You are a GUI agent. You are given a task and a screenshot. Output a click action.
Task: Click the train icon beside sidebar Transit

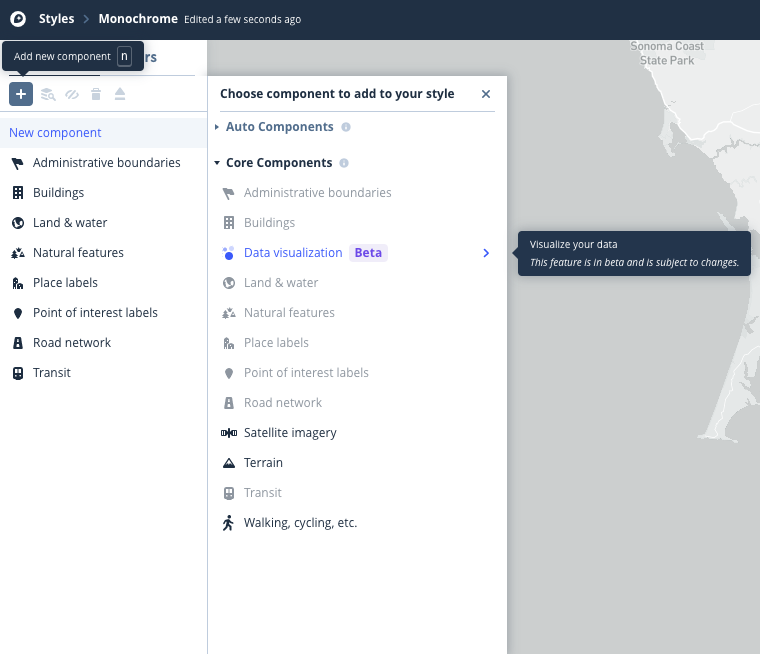point(18,373)
